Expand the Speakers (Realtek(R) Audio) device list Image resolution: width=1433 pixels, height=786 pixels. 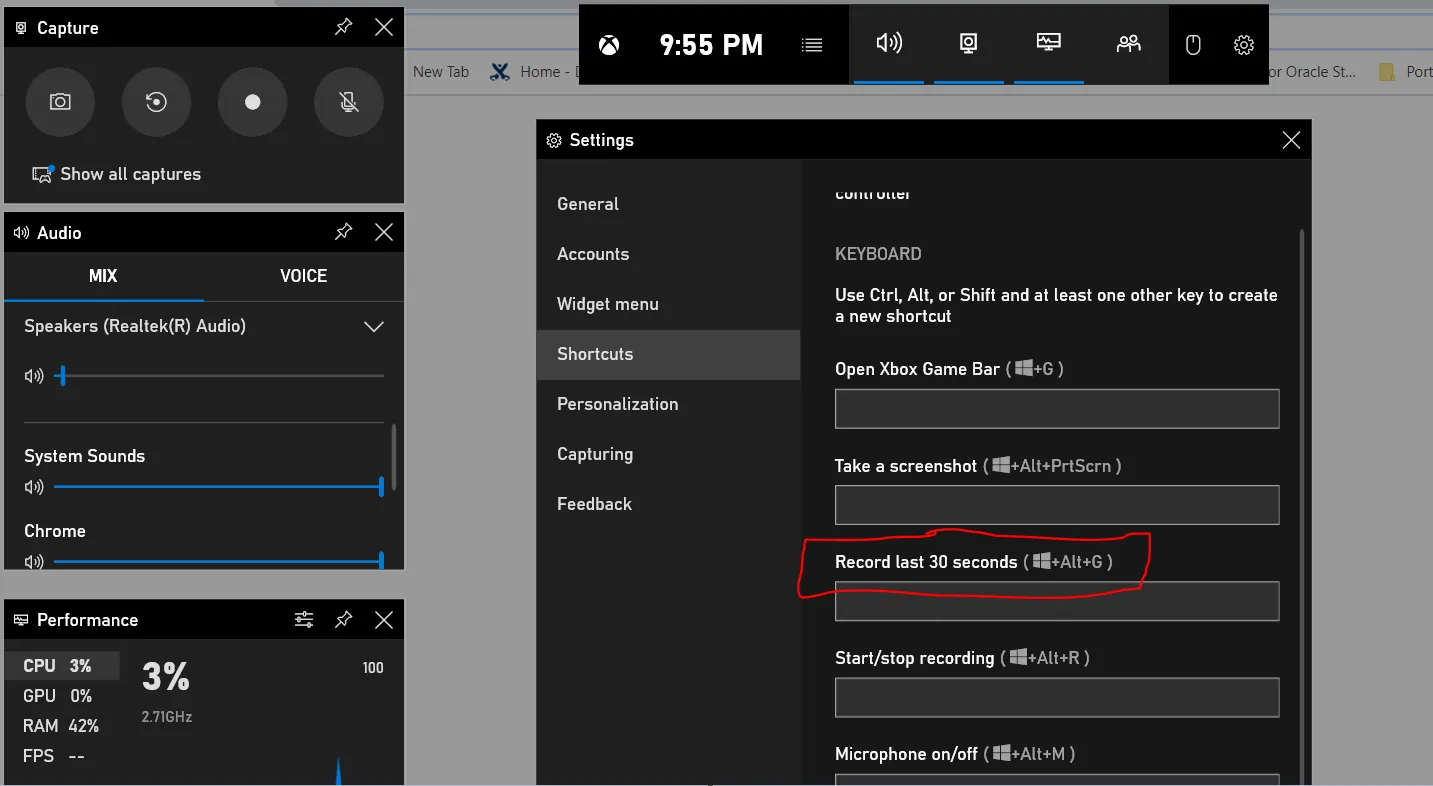point(374,327)
